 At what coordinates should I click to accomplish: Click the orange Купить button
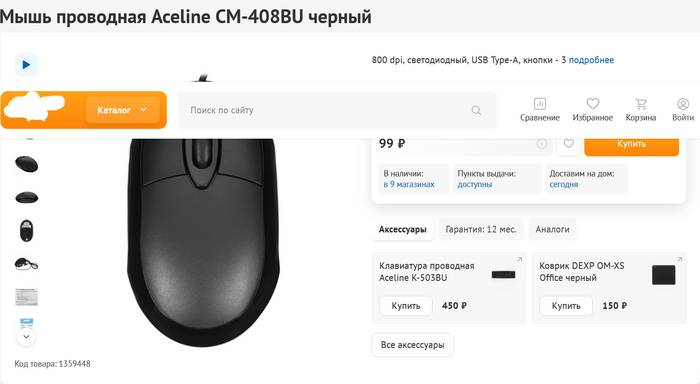(x=631, y=144)
